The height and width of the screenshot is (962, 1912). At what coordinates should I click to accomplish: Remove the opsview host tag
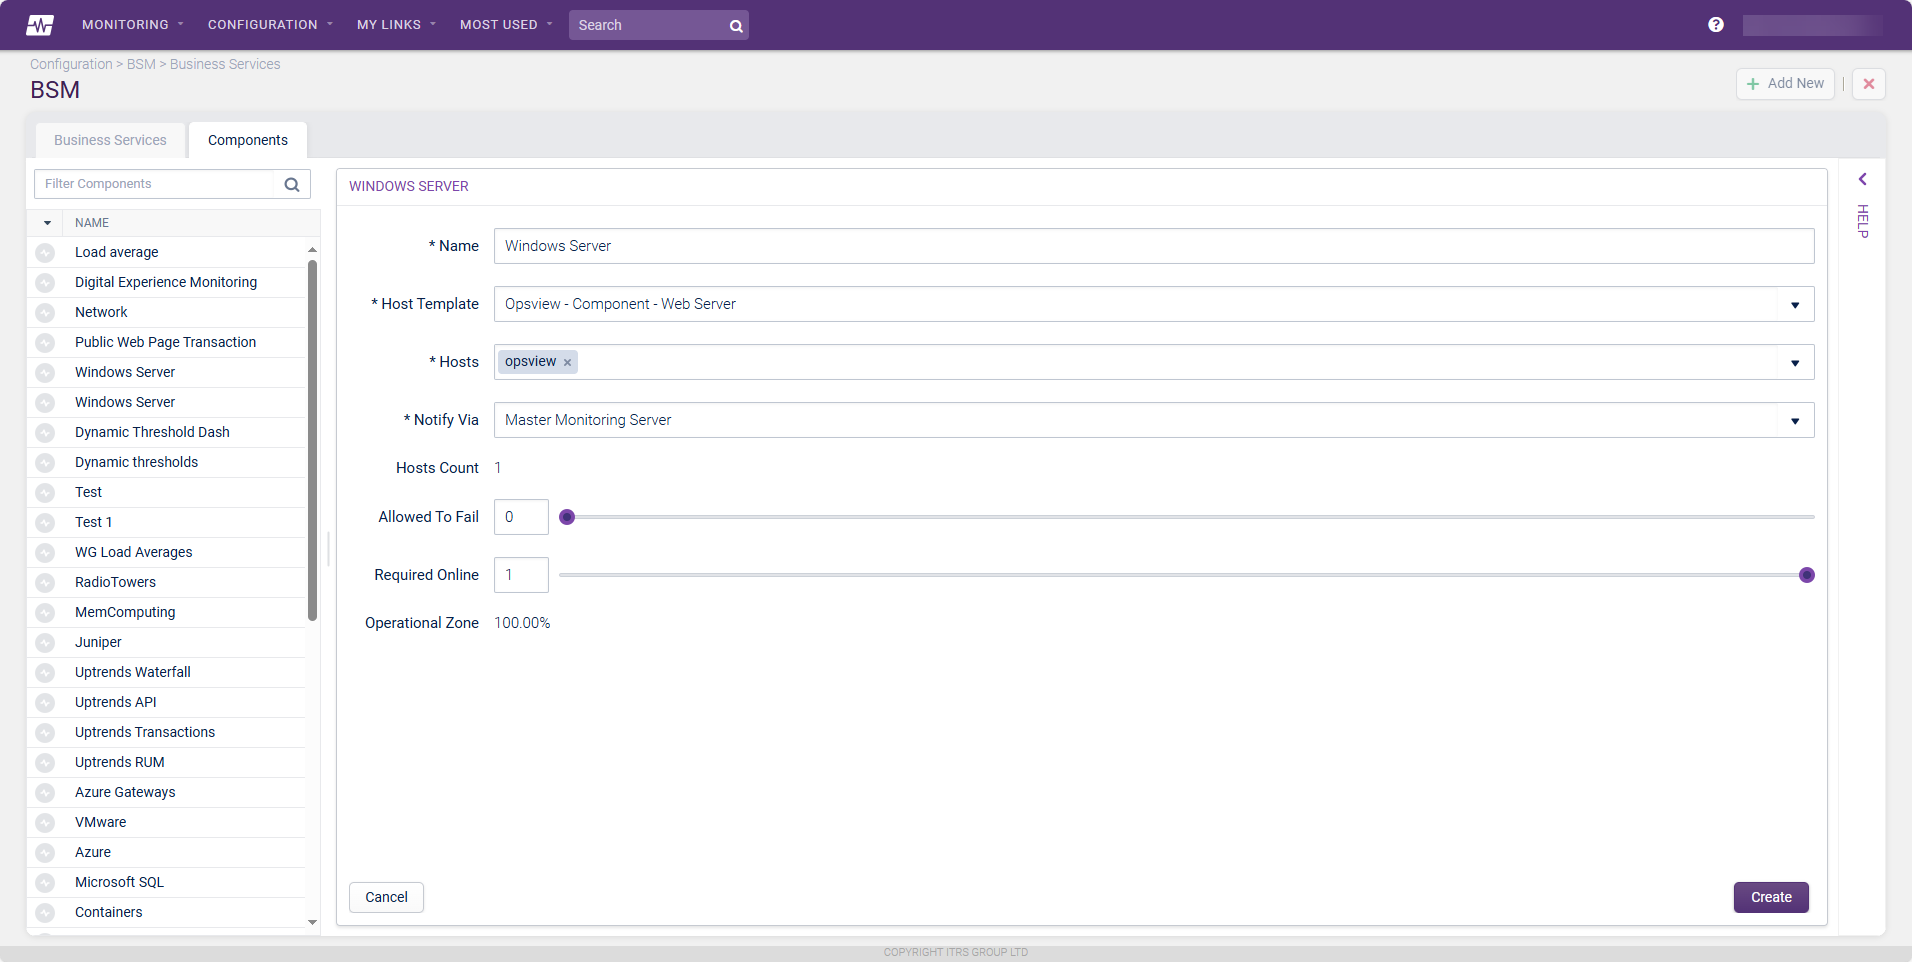pos(567,363)
